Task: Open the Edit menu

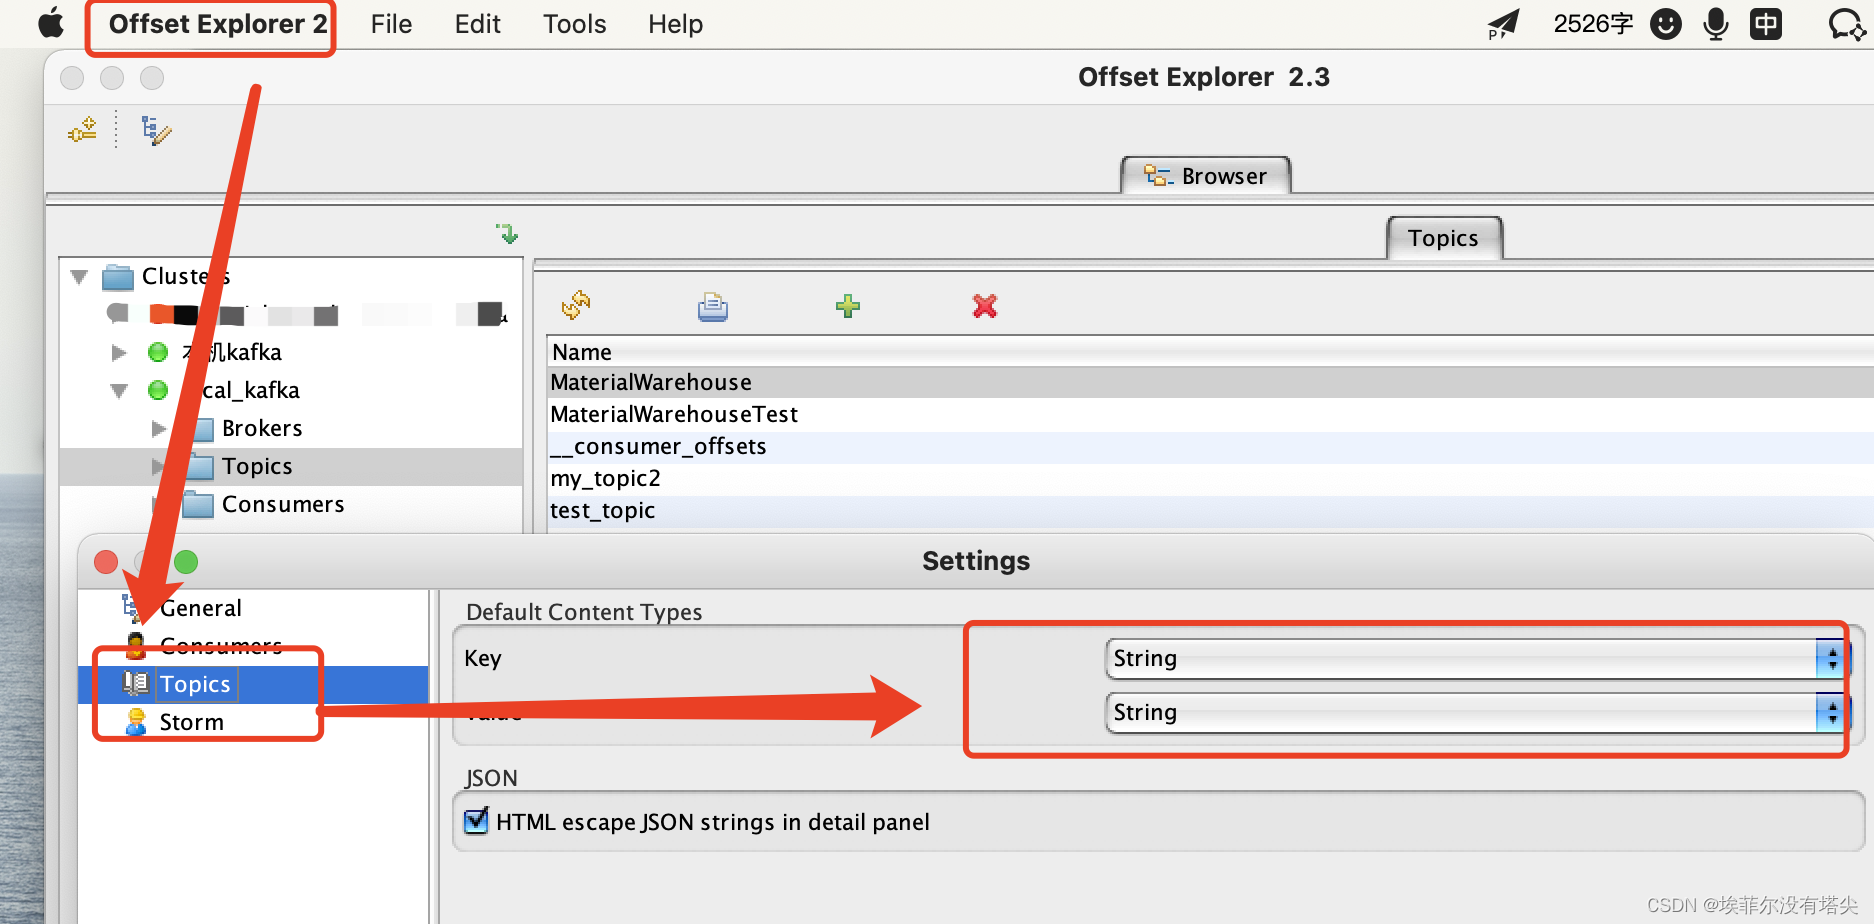Action: (x=477, y=24)
